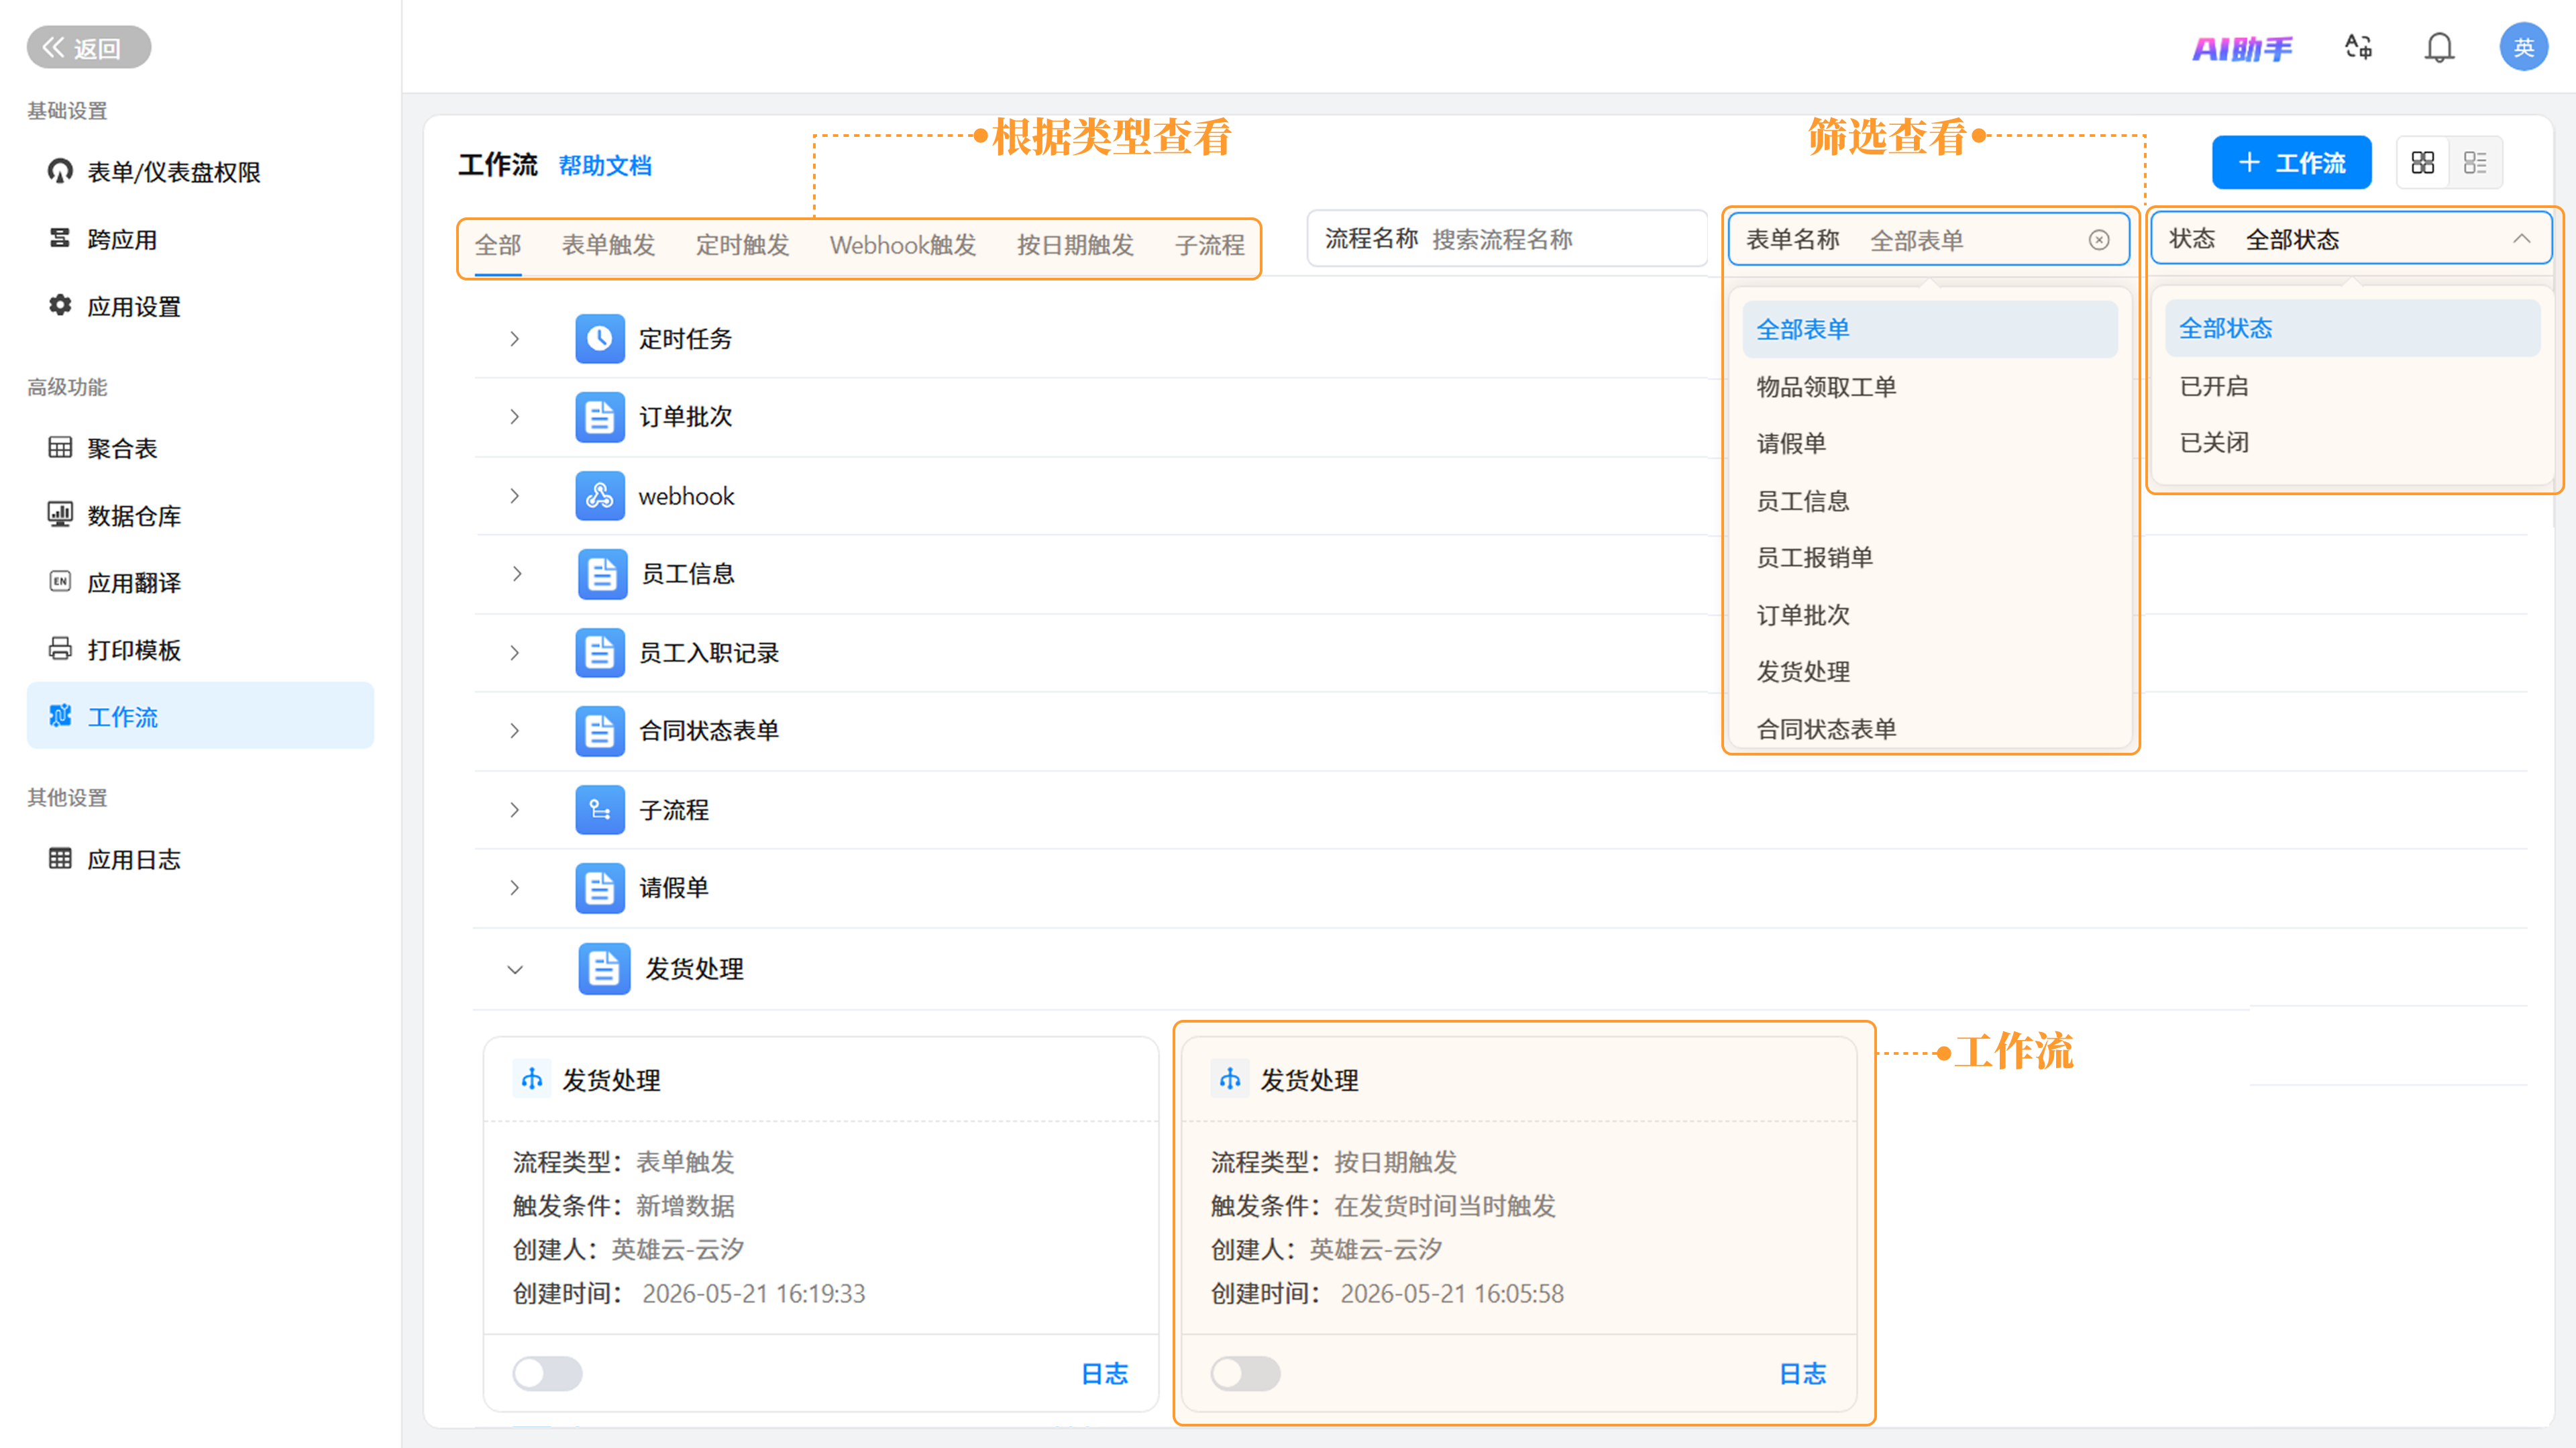Click the 合同状态表单 document icon
The width and height of the screenshot is (2576, 1448).
(600, 730)
